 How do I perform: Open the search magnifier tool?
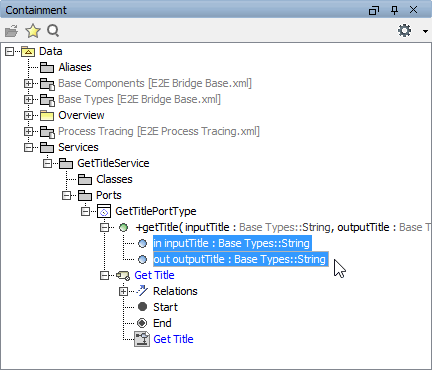[53, 31]
